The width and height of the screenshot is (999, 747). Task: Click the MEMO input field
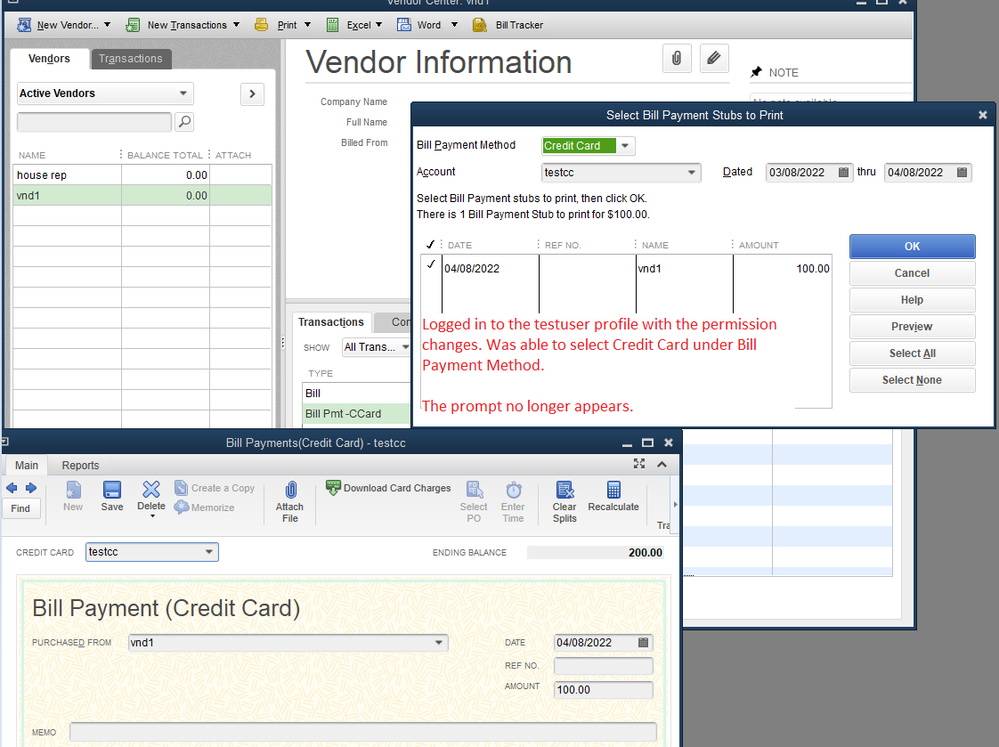tap(363, 732)
